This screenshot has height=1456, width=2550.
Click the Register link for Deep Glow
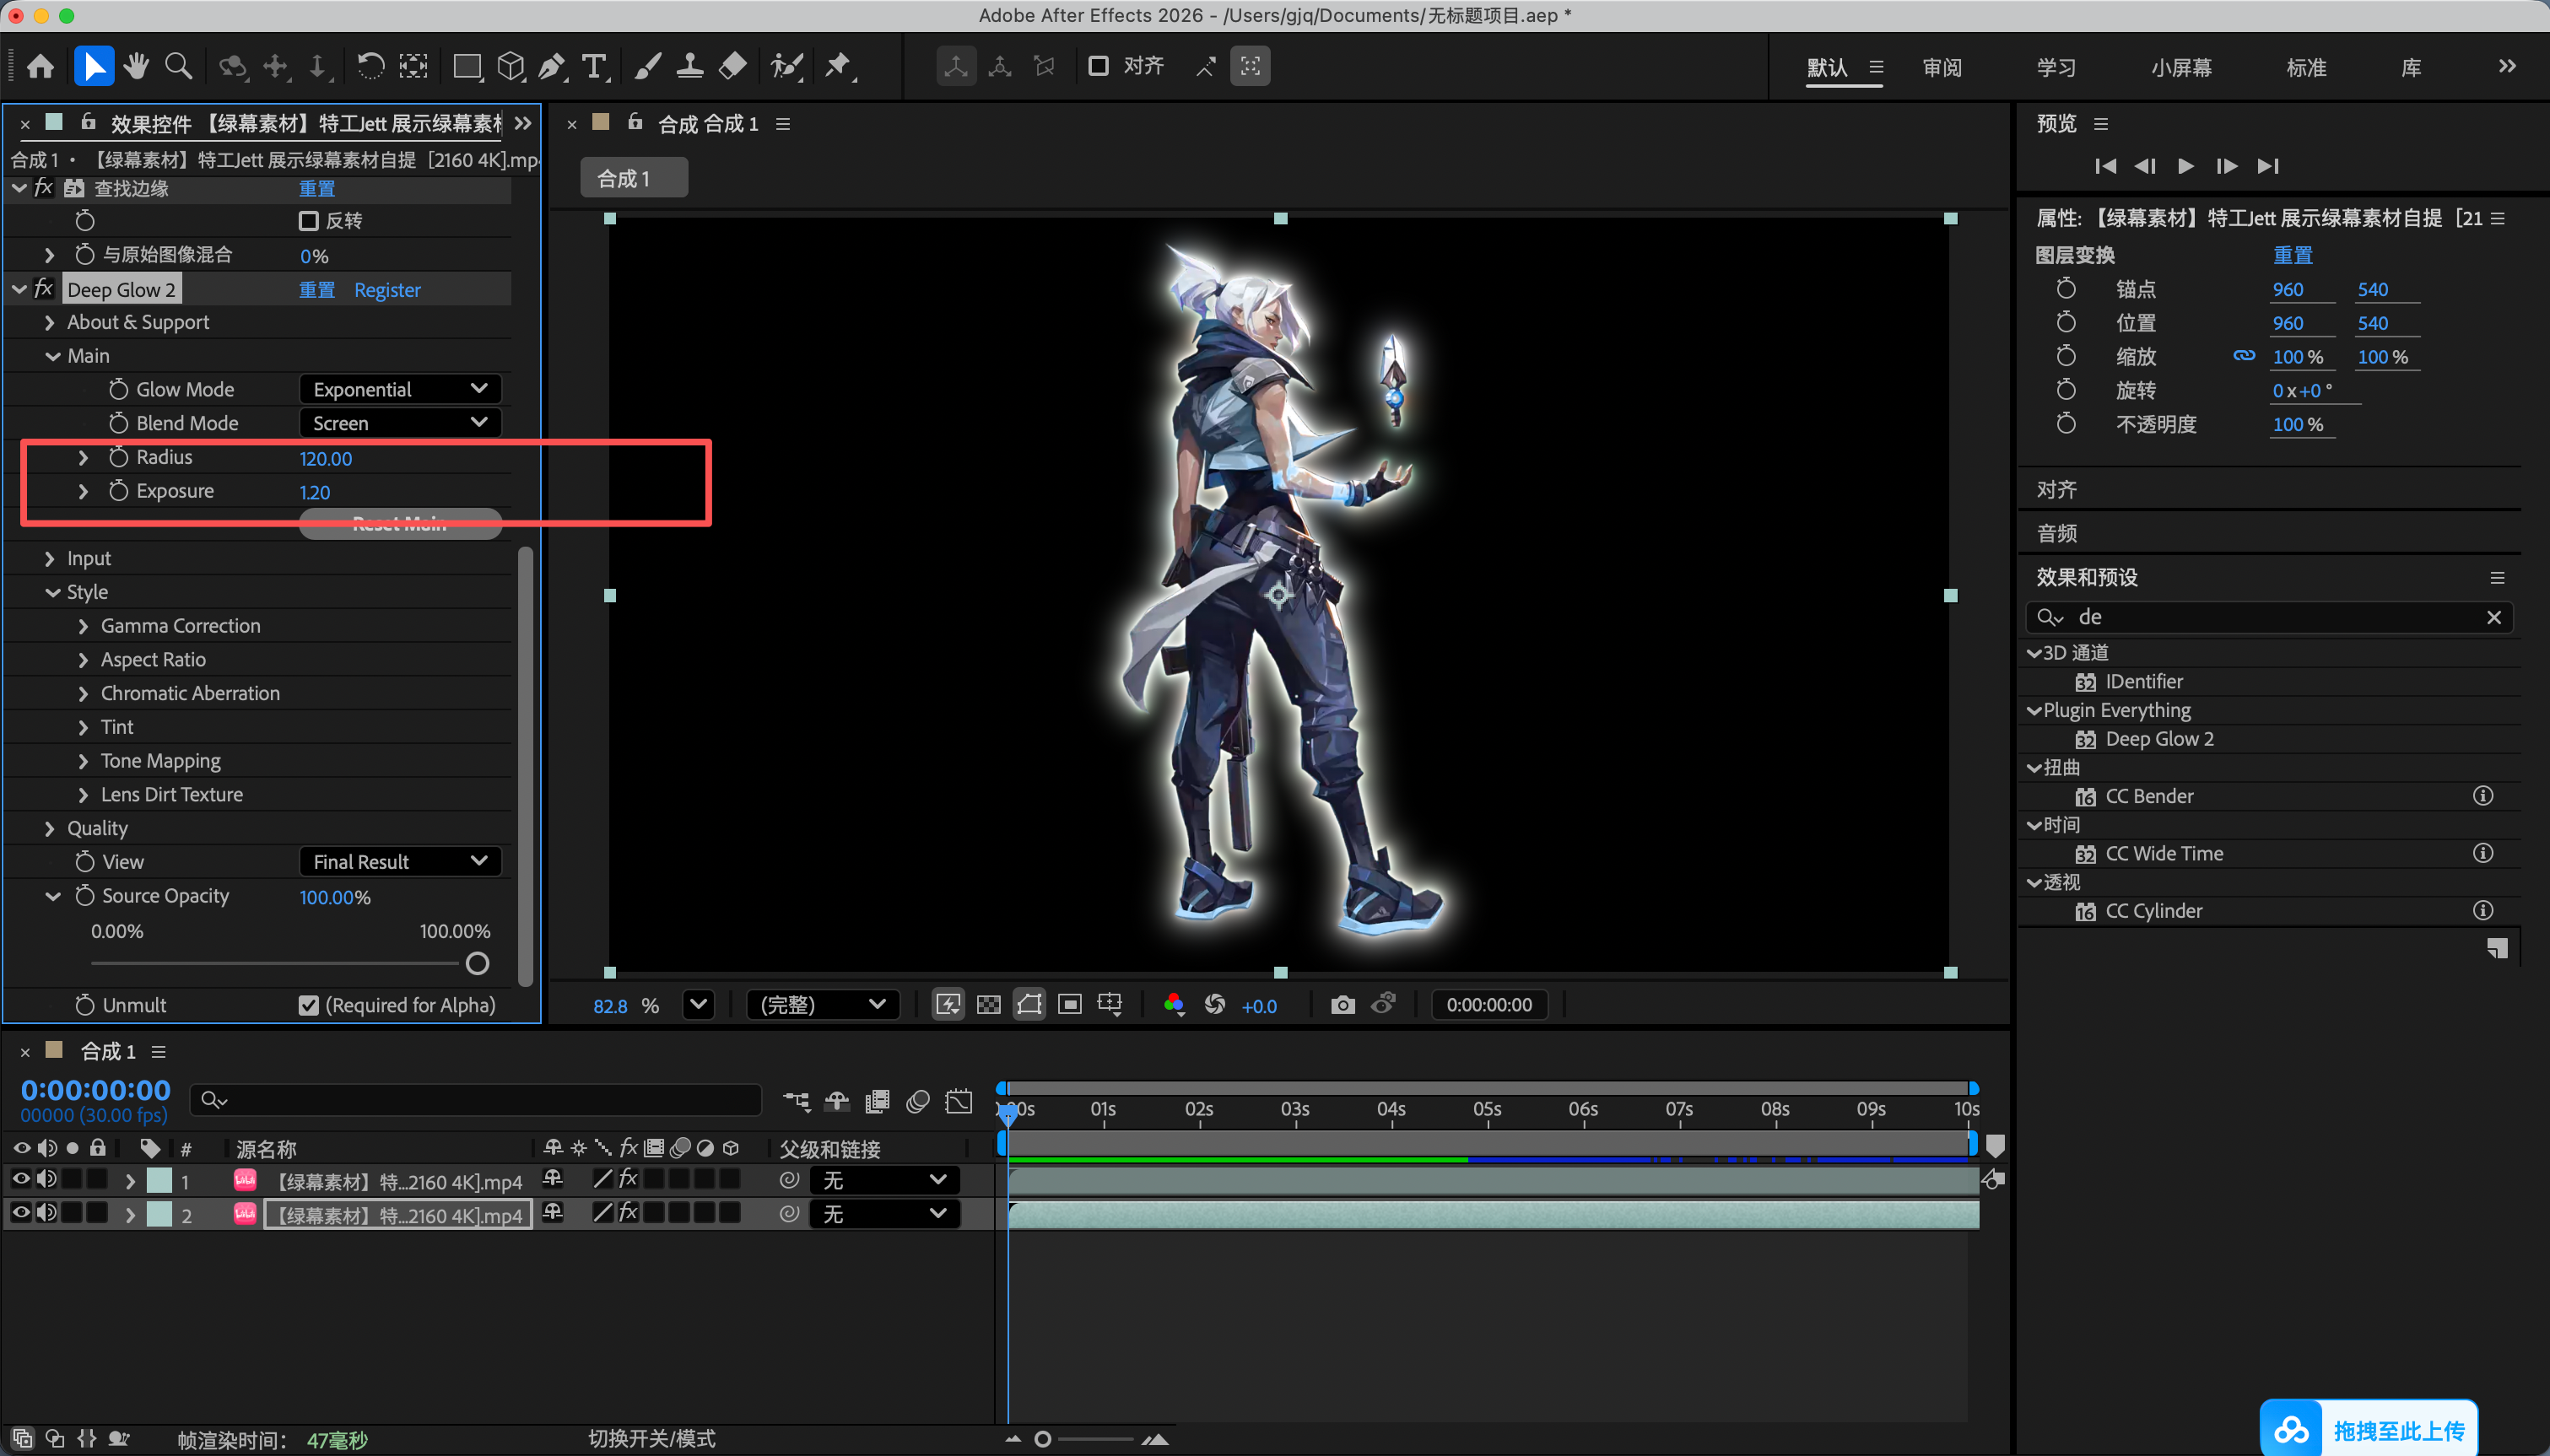tap(387, 290)
